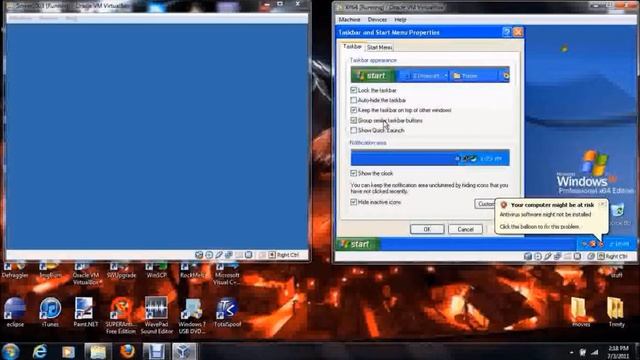The image size is (640, 360).
Task: Click Windows 7 taskbar clock
Action: pyautogui.click(x=618, y=352)
